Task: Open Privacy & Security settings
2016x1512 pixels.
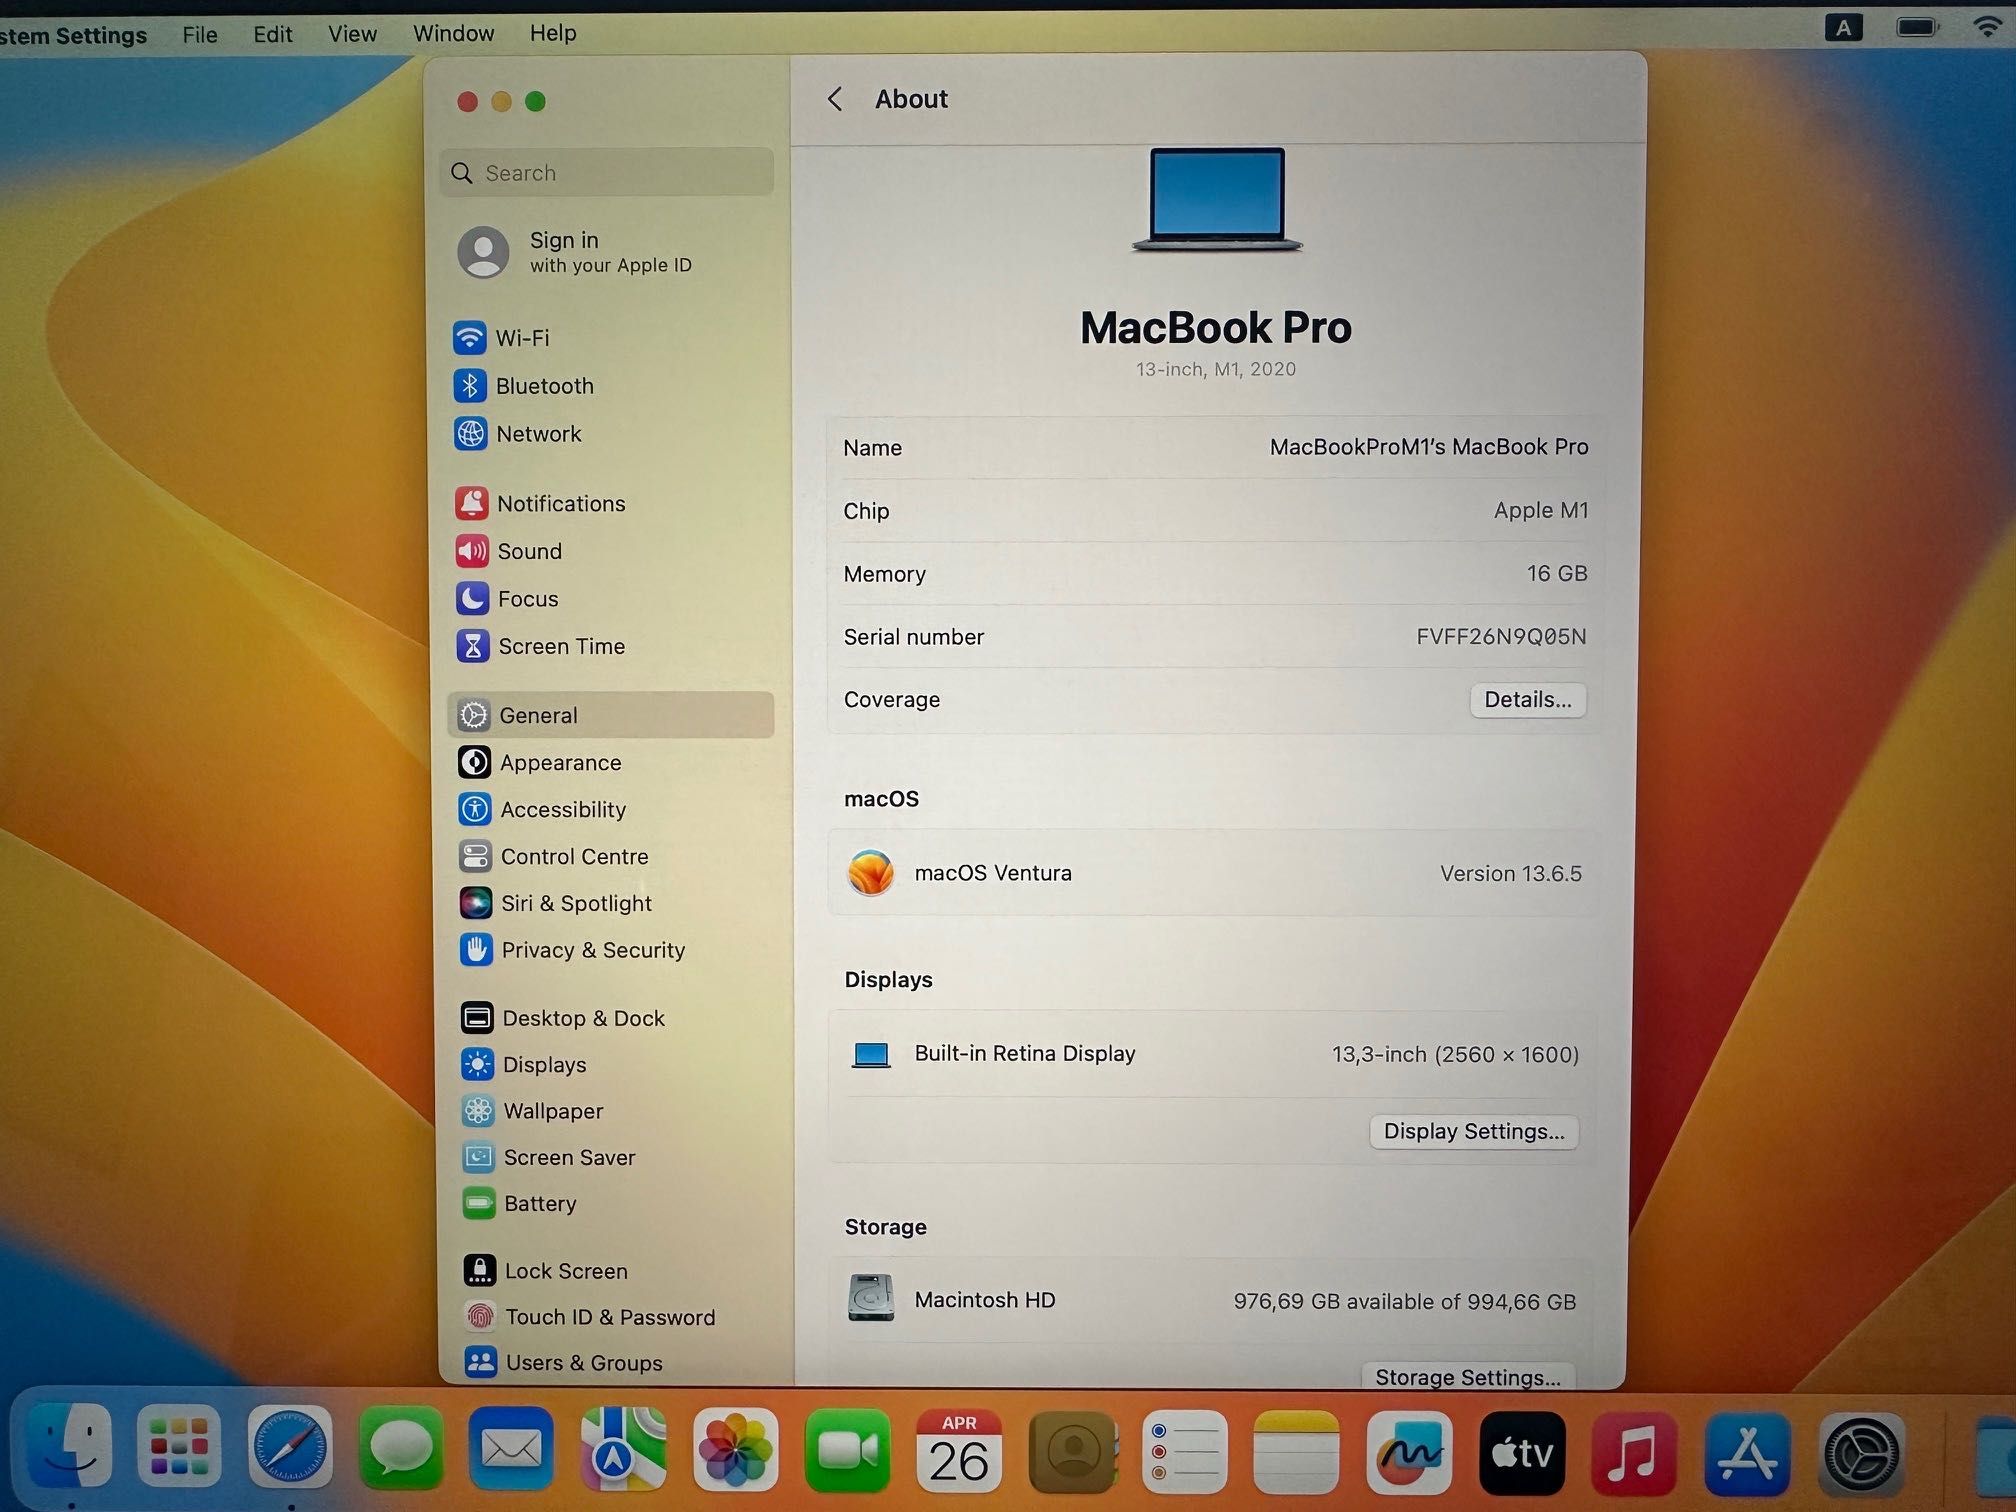Action: (x=592, y=950)
